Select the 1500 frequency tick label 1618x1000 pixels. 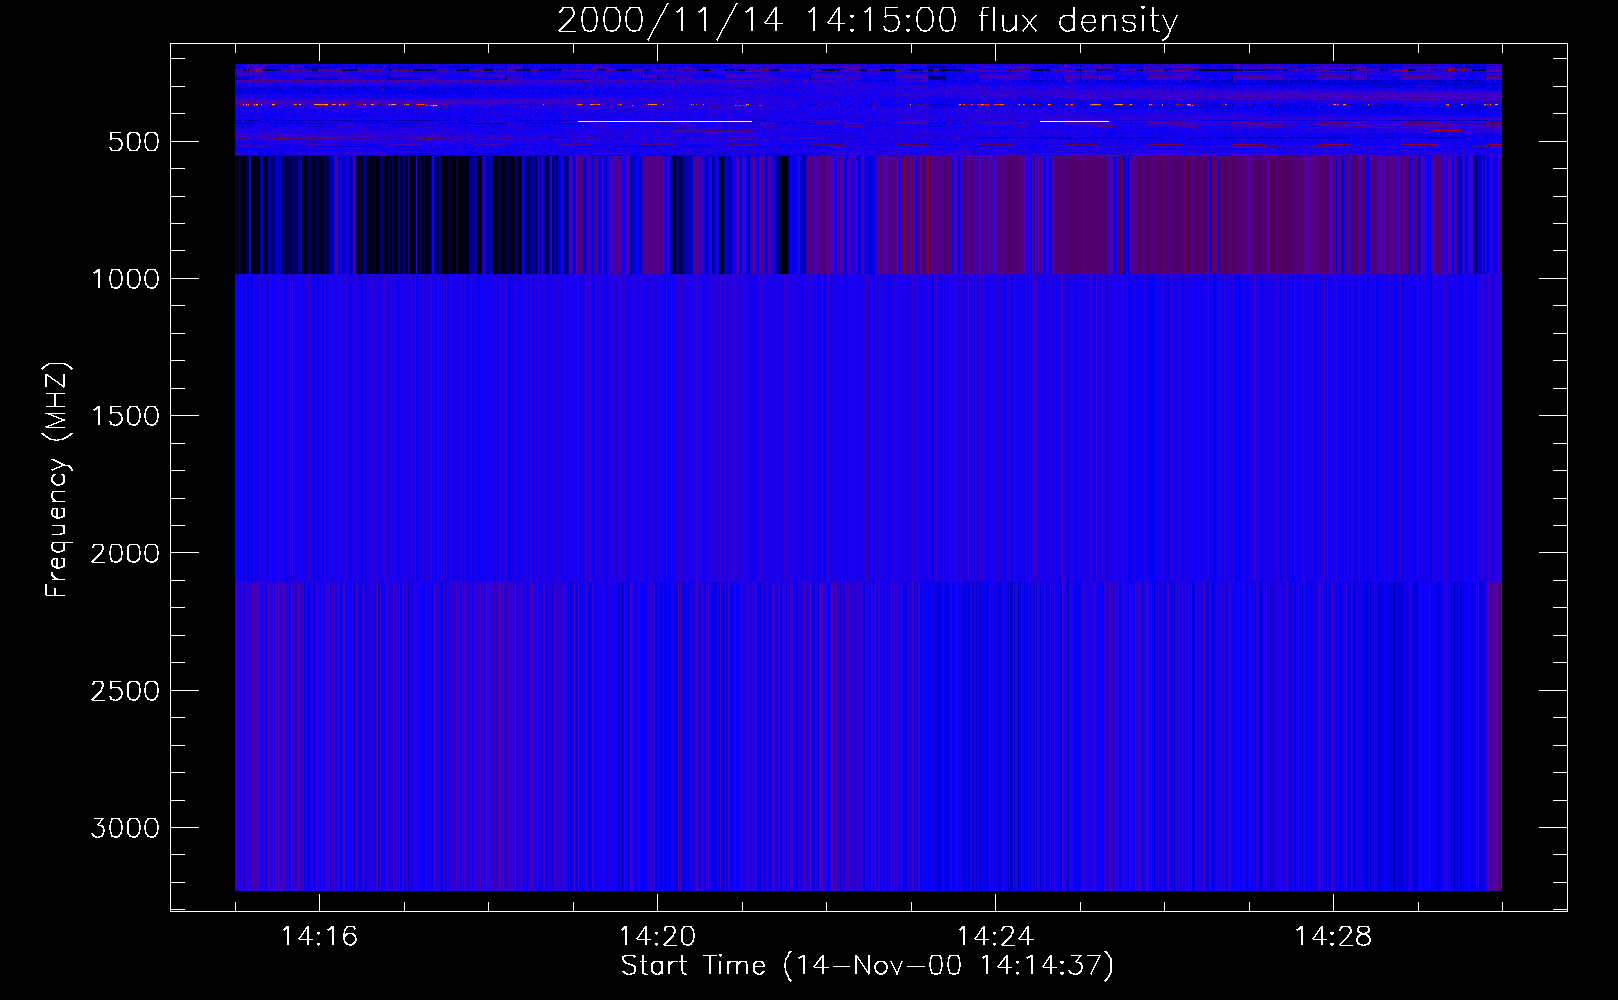tap(125, 416)
